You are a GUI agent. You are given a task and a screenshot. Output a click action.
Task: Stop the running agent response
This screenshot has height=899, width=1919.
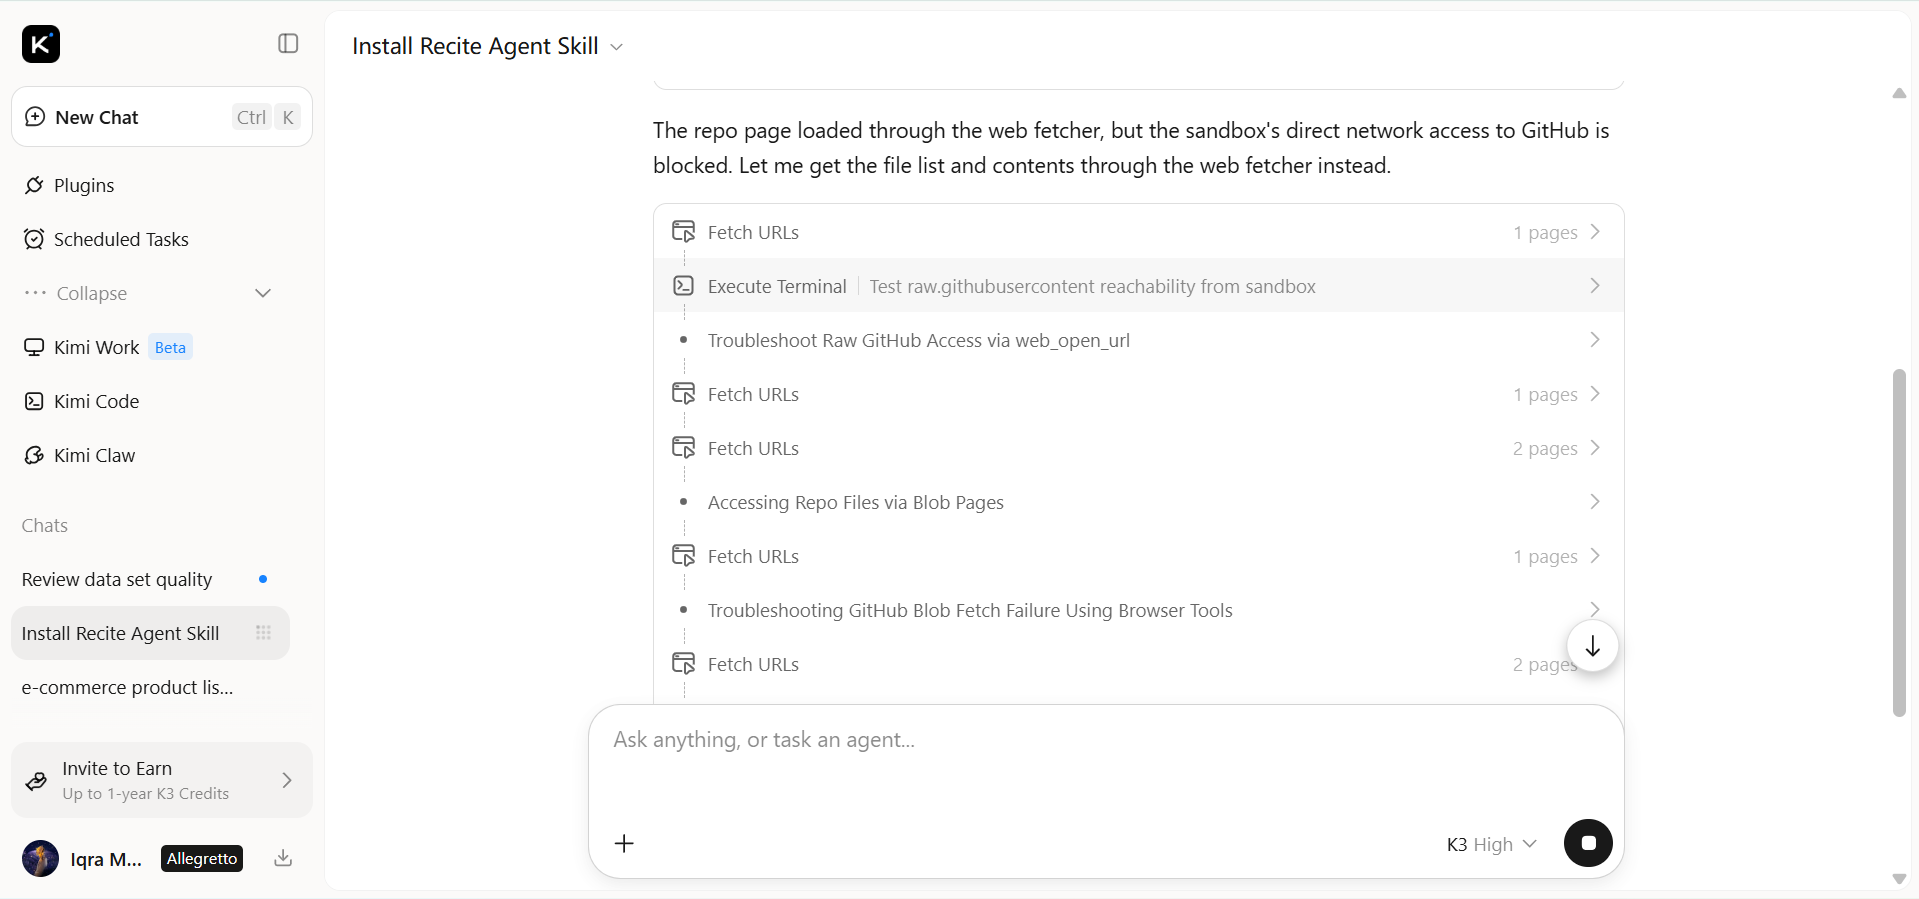(x=1588, y=843)
